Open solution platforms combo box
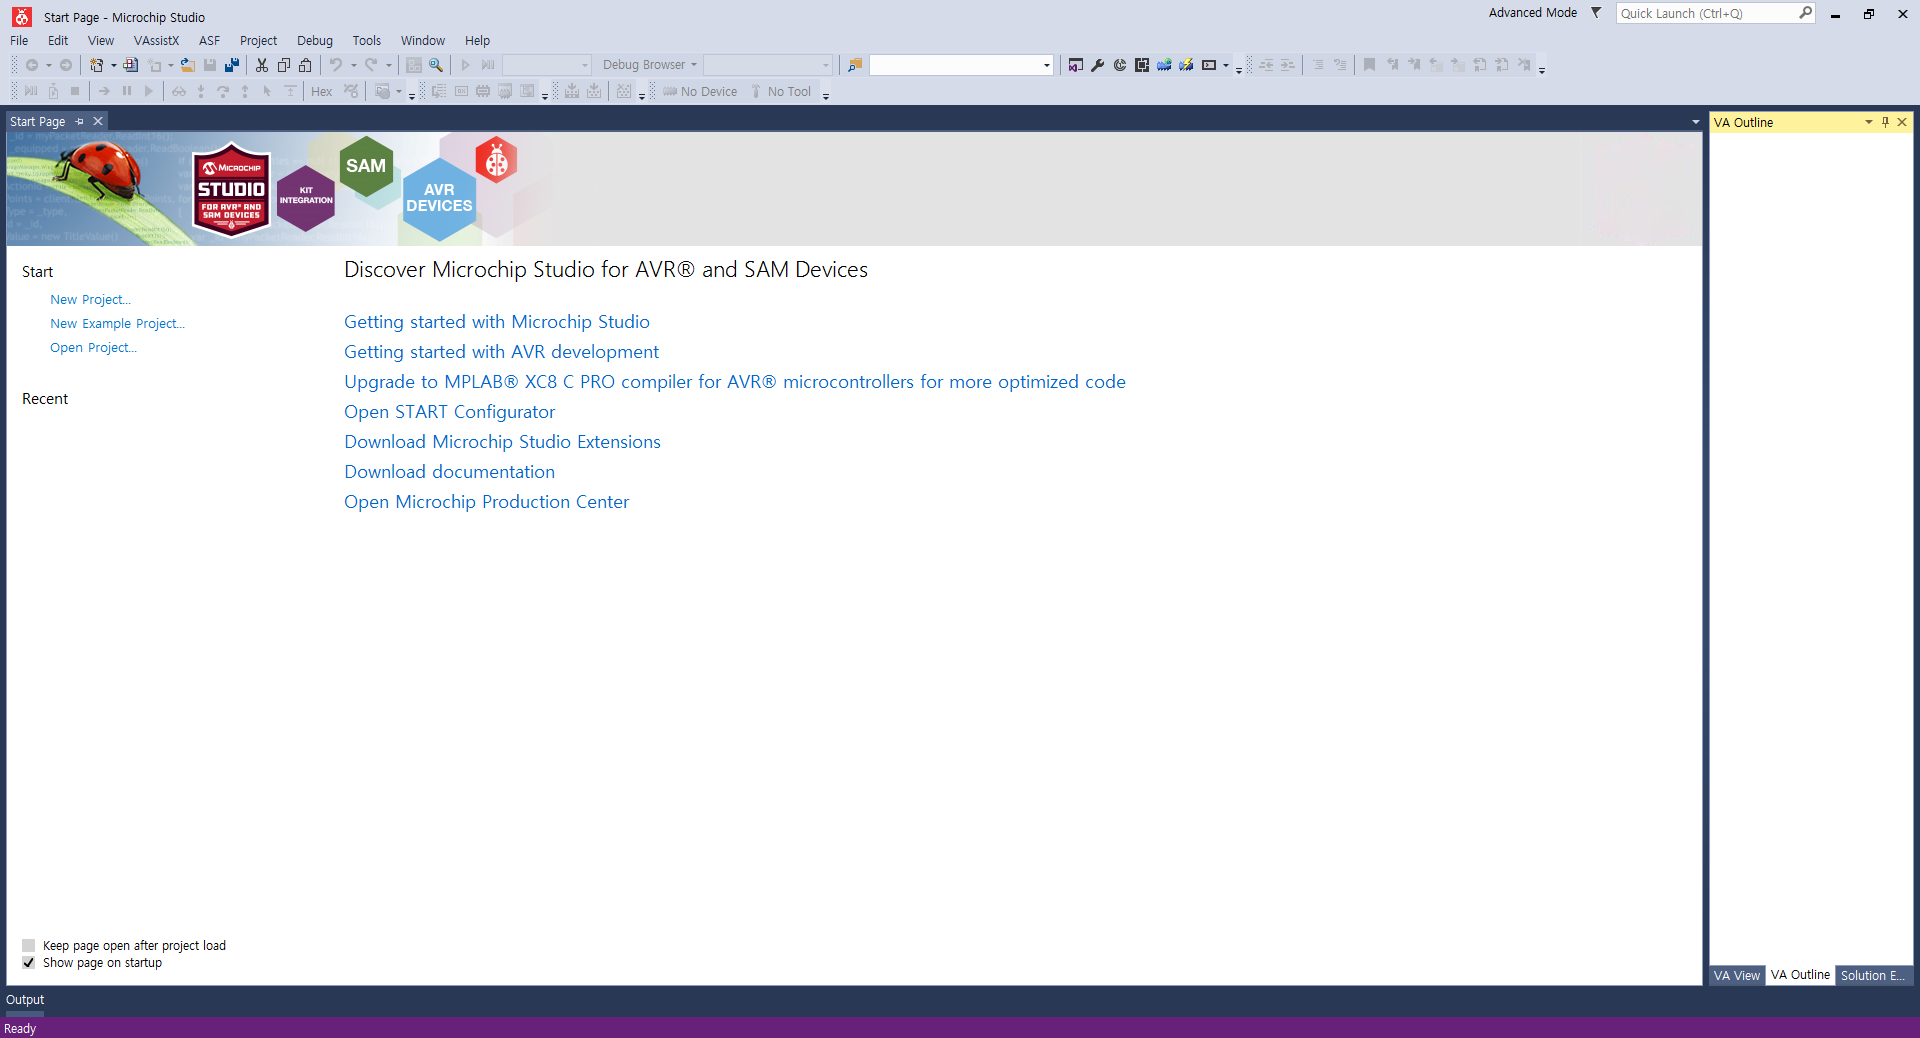 [x=768, y=65]
